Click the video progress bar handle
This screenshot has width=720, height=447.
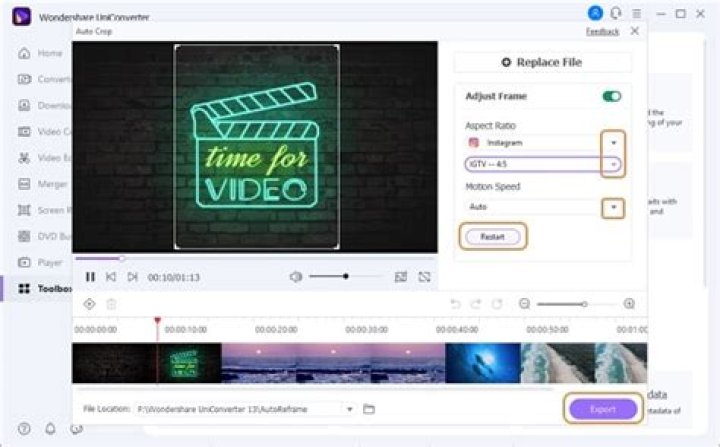(122, 259)
